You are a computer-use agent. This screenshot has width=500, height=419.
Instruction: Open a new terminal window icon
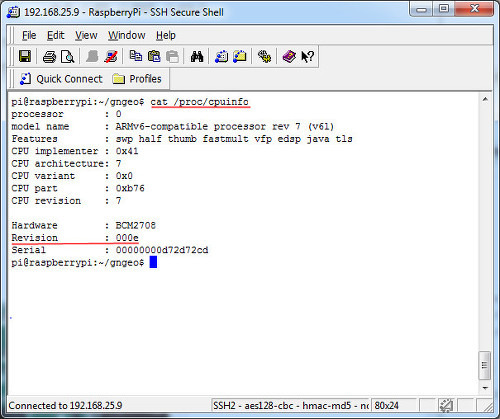[x=221, y=56]
